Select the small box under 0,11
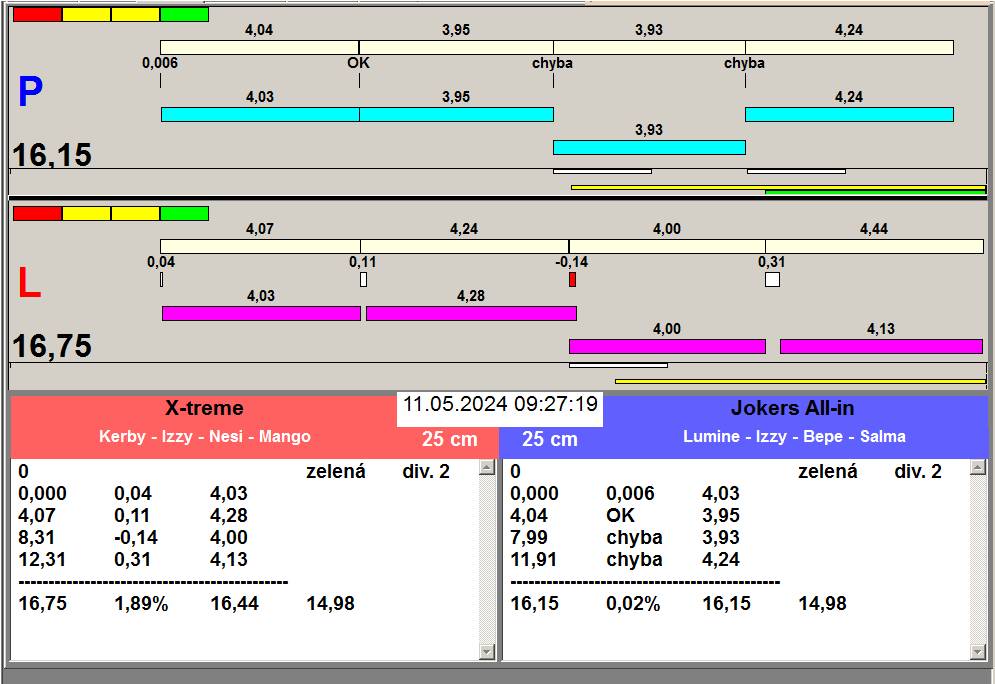 click(x=364, y=279)
